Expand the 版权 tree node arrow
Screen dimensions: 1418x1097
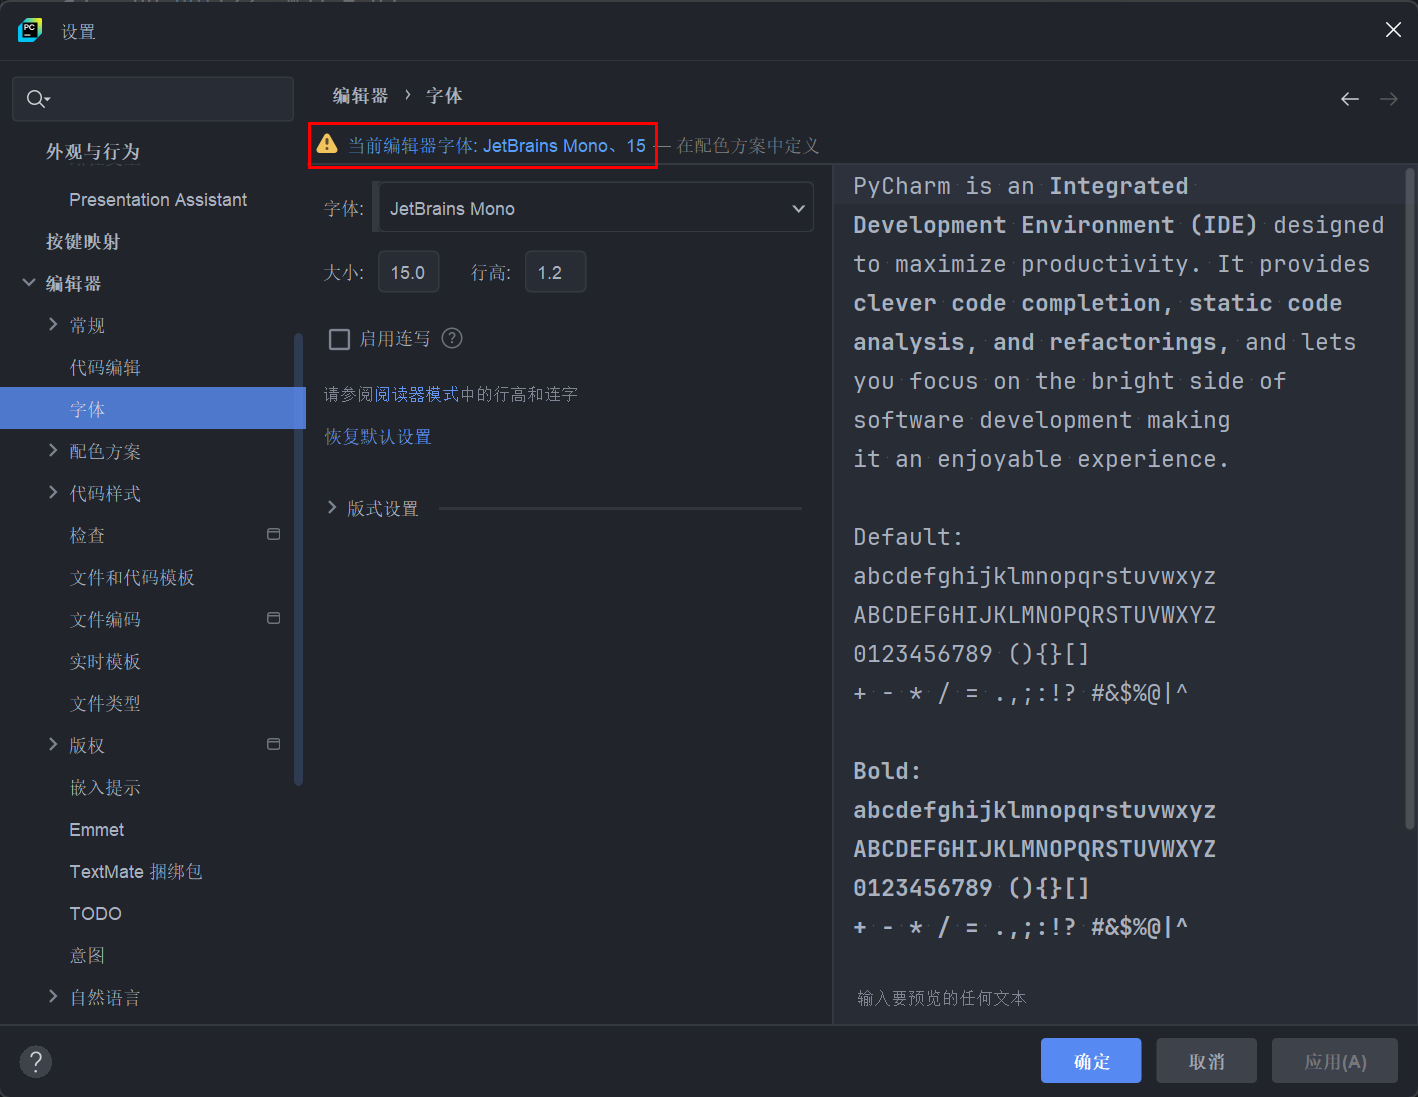53,744
